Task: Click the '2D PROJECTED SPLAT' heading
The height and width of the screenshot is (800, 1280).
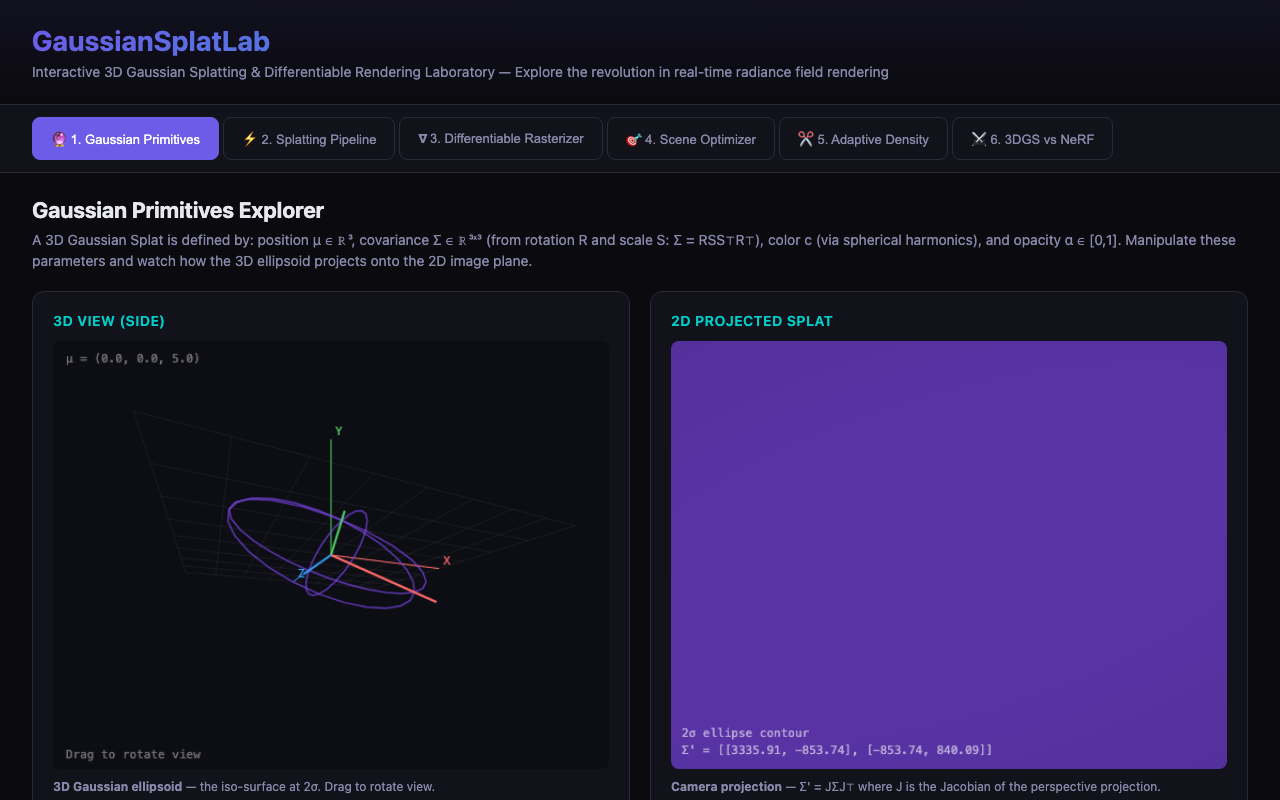Action: [x=752, y=321]
